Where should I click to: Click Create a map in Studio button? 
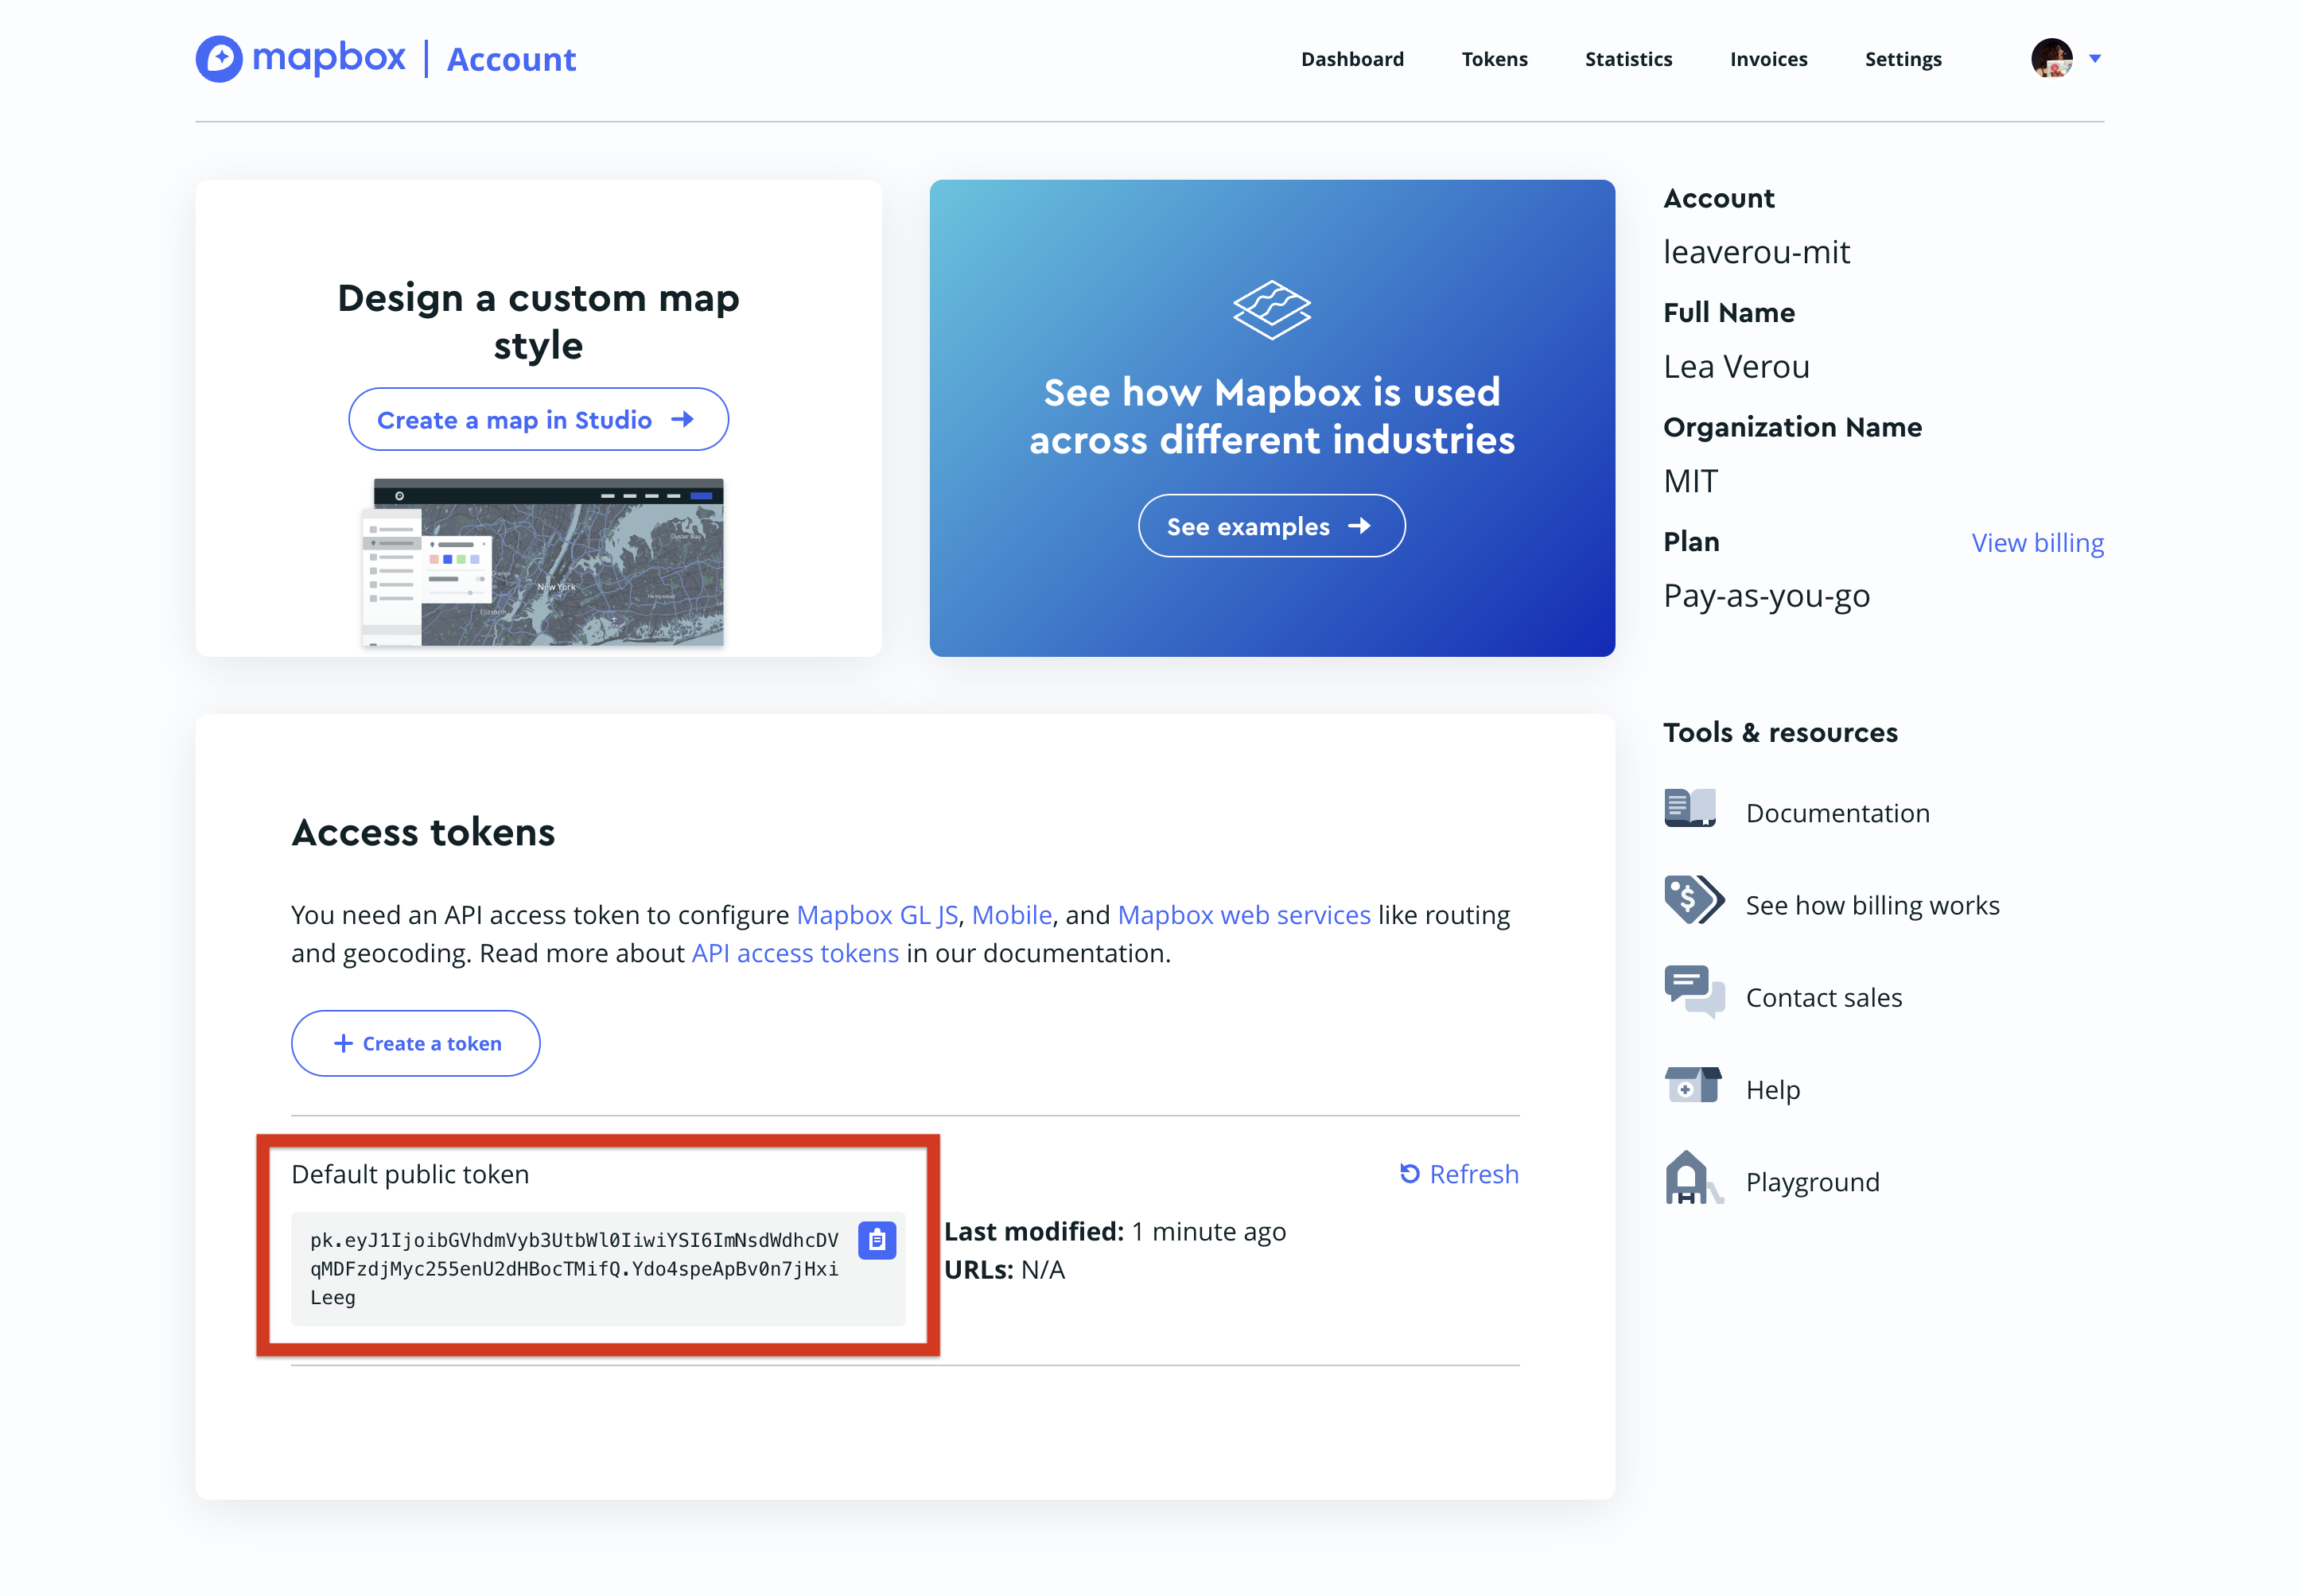538,419
